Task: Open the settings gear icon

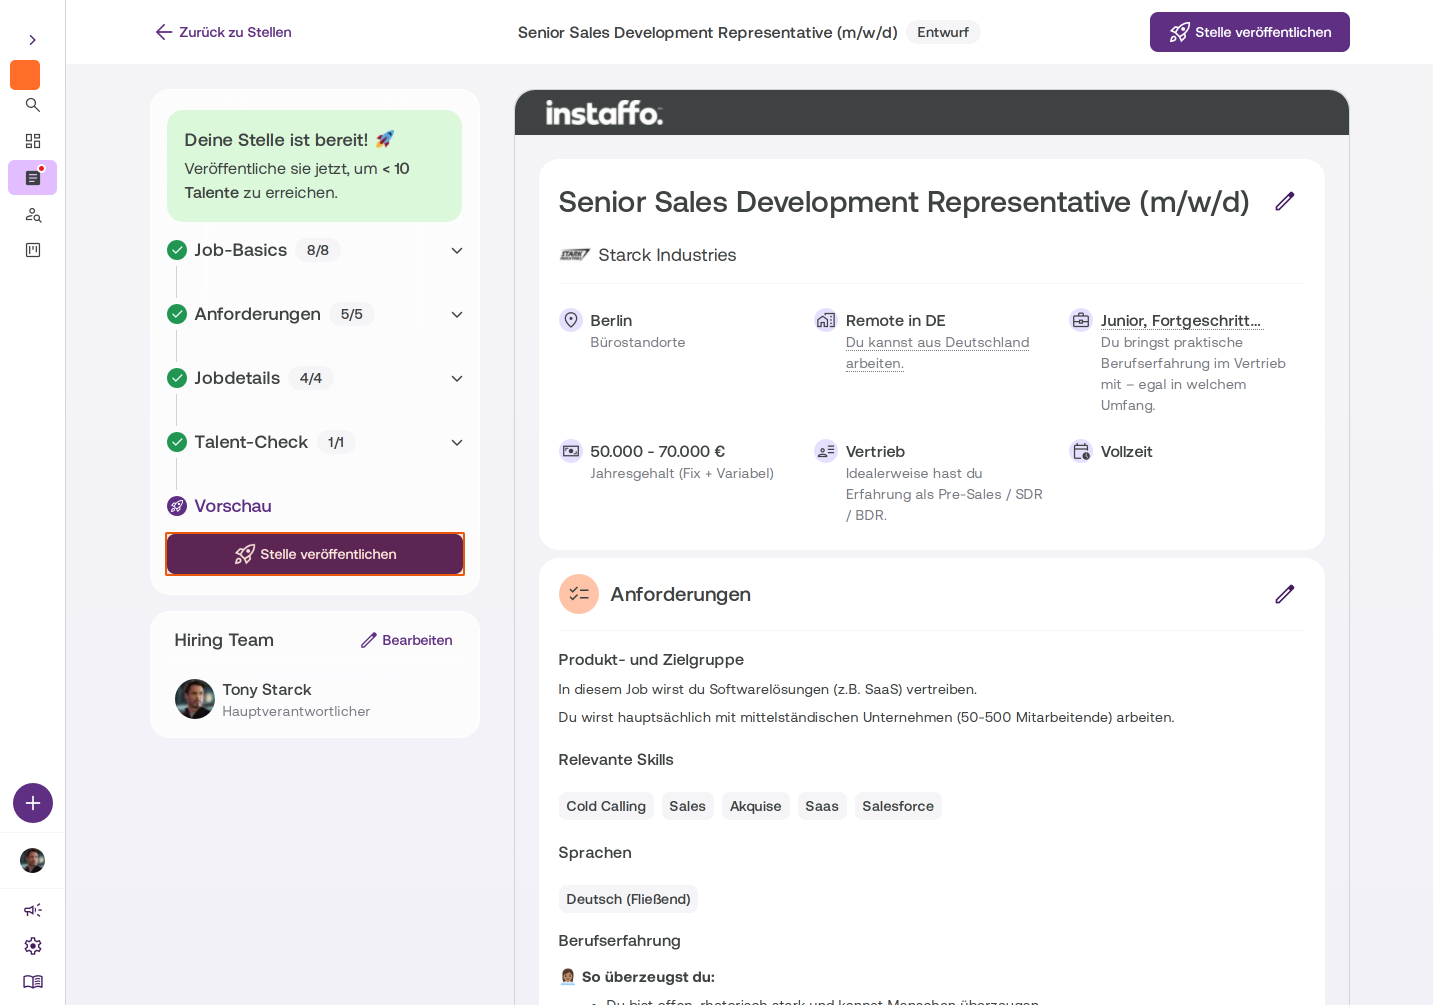Action: (33, 946)
